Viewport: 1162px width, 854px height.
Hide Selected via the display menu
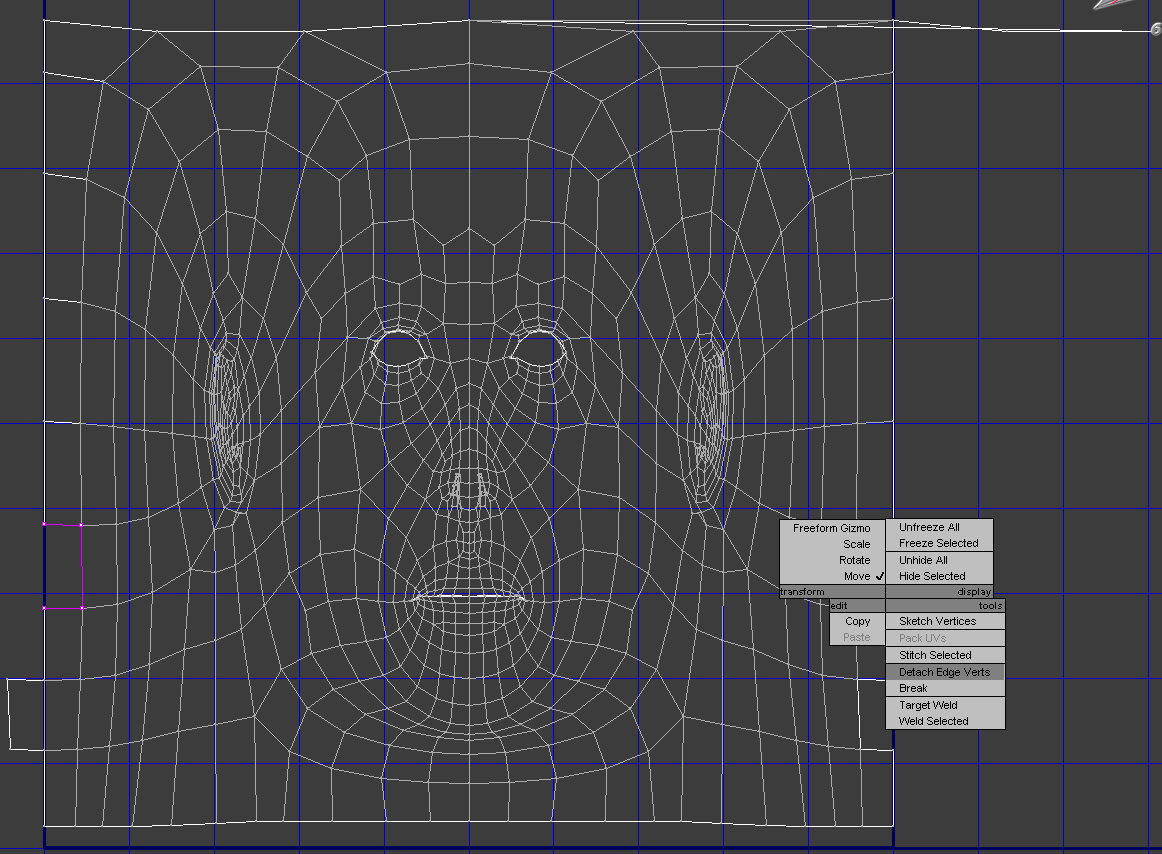pyautogui.click(x=931, y=576)
